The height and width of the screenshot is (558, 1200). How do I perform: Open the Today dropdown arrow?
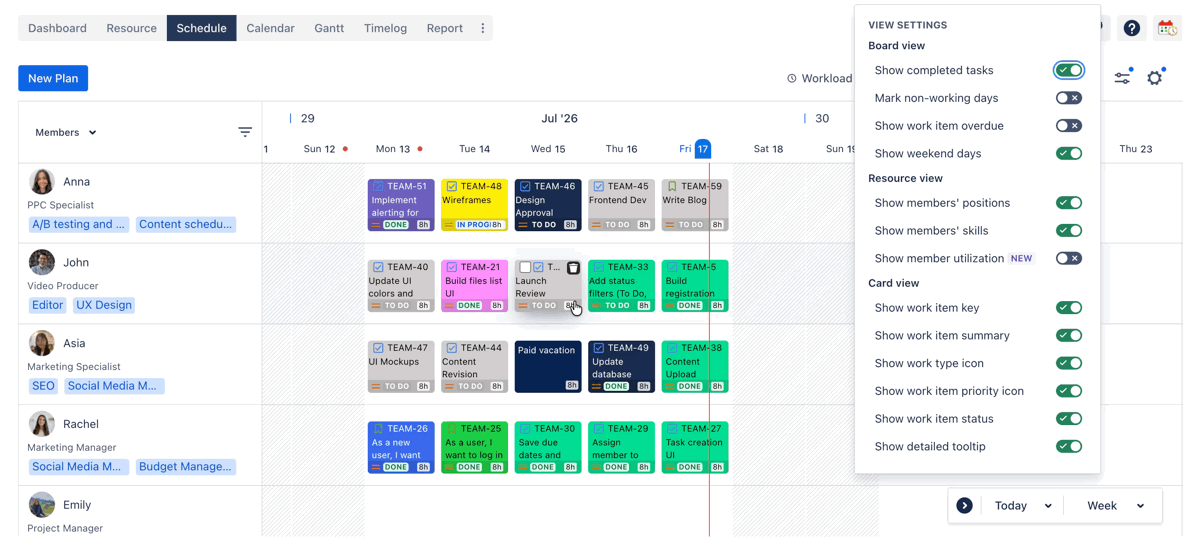tap(1048, 506)
